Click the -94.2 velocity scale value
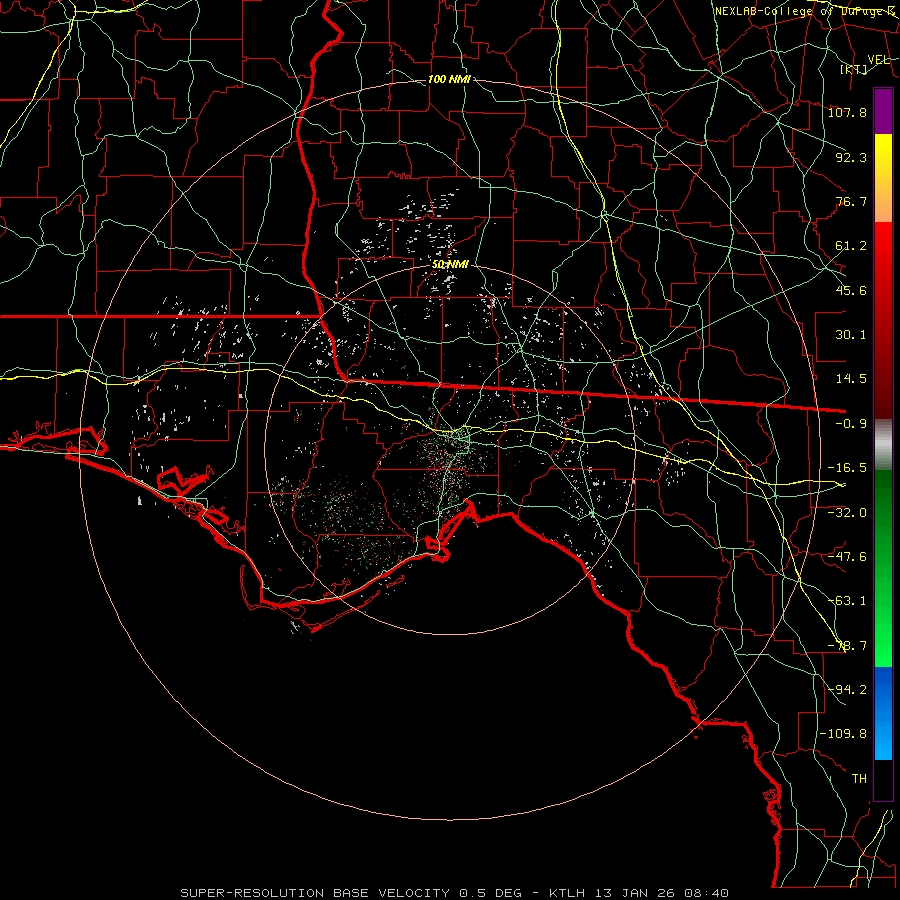 (847, 689)
